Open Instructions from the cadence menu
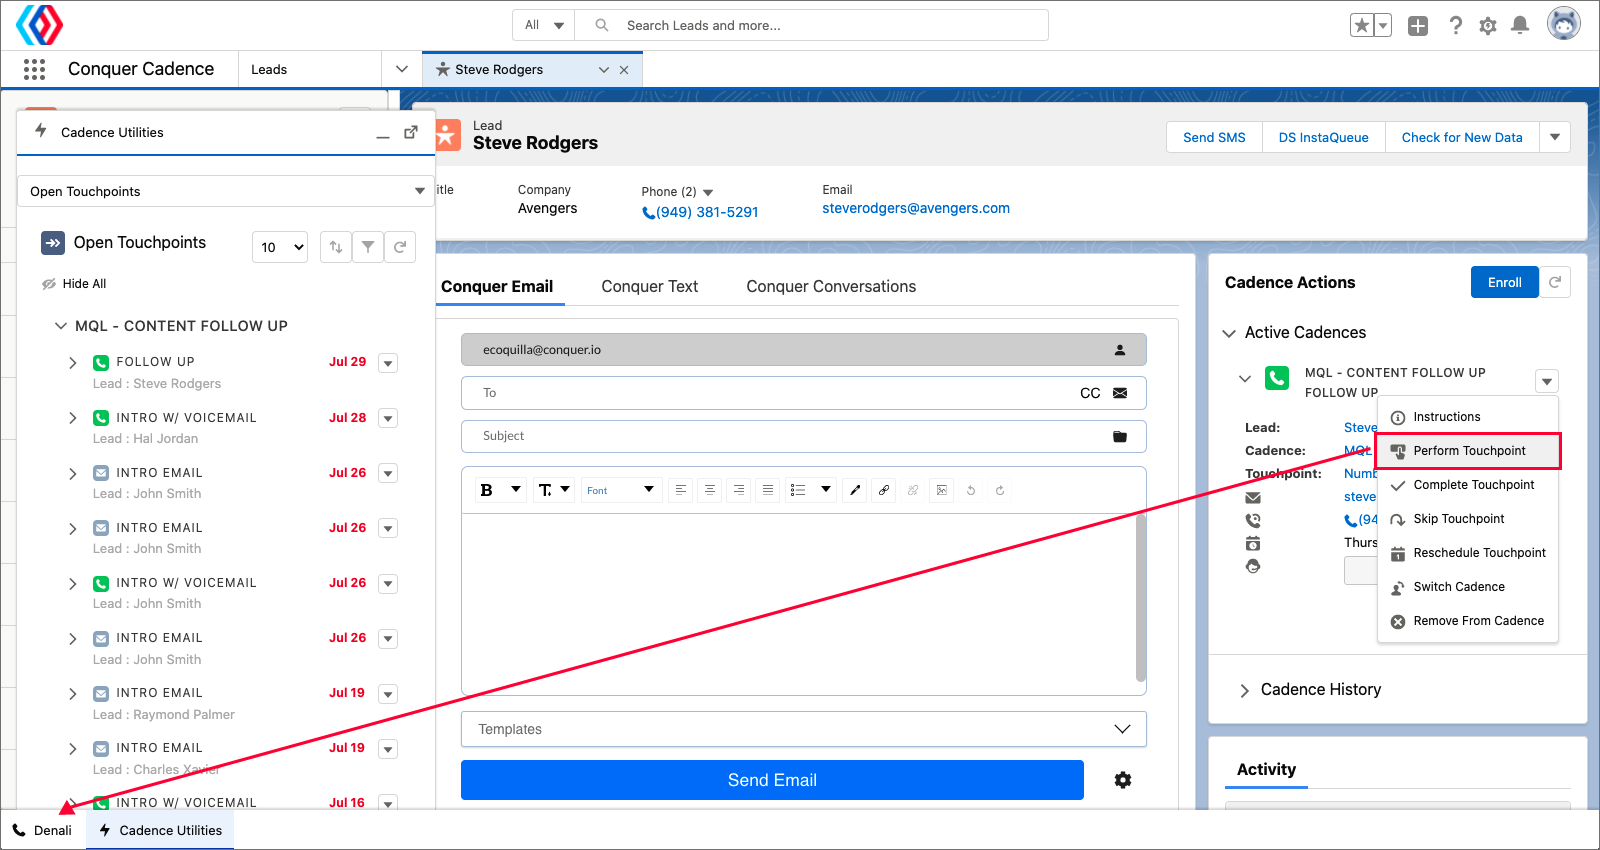Image resolution: width=1600 pixels, height=850 pixels. (x=1468, y=417)
